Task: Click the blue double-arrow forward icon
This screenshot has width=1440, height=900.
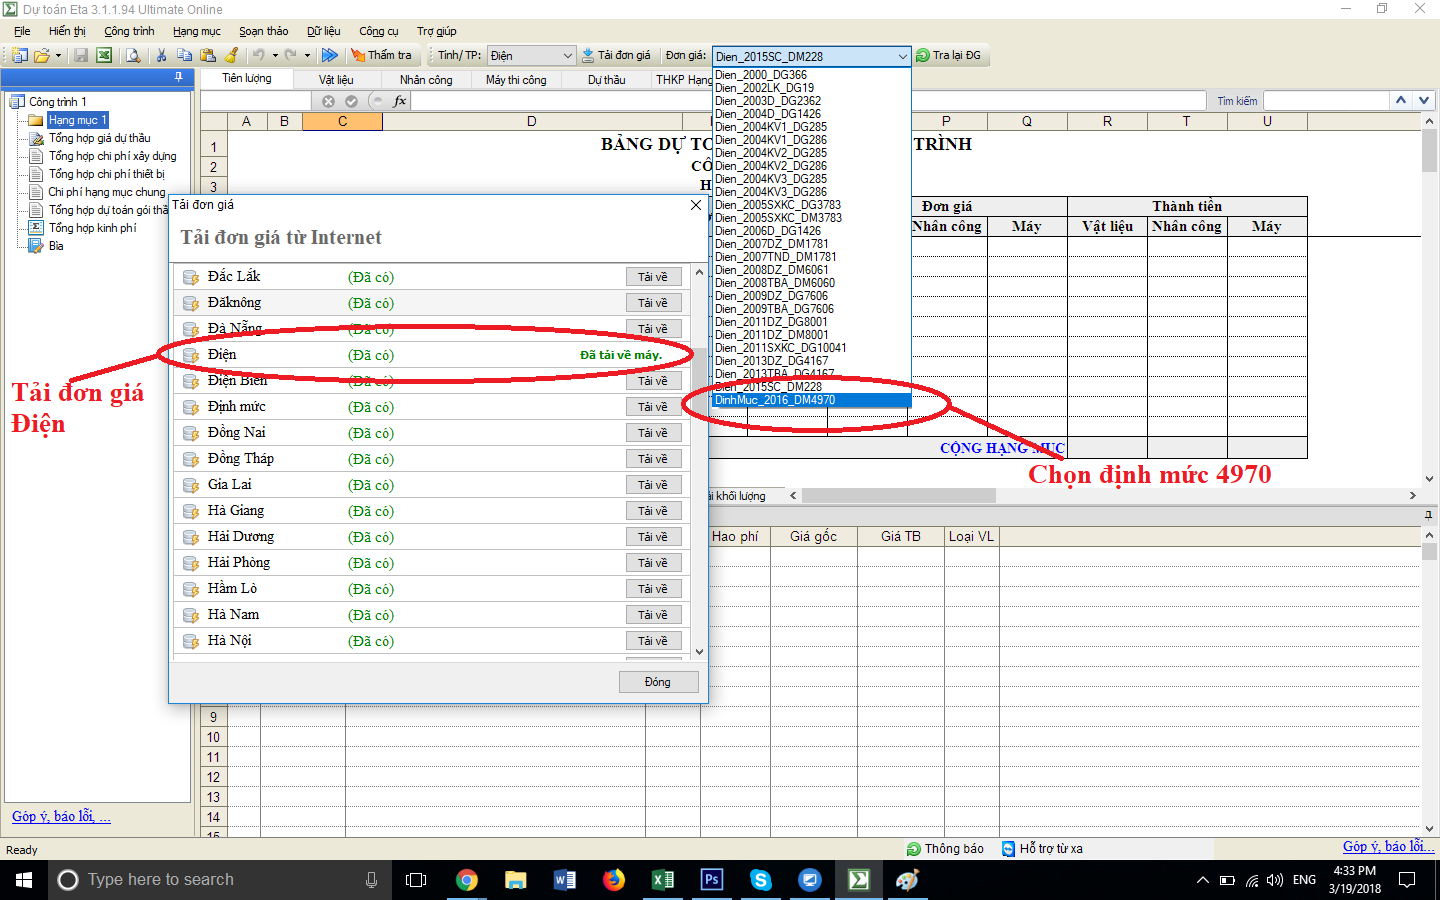Action: [329, 56]
